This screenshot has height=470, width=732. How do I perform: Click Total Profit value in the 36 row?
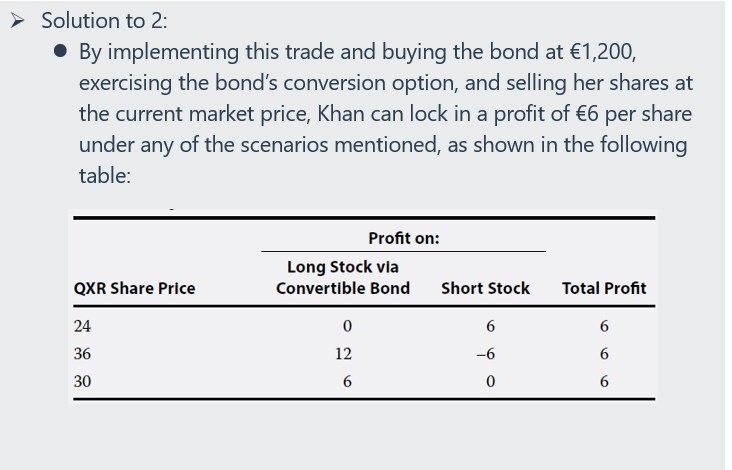tap(605, 353)
